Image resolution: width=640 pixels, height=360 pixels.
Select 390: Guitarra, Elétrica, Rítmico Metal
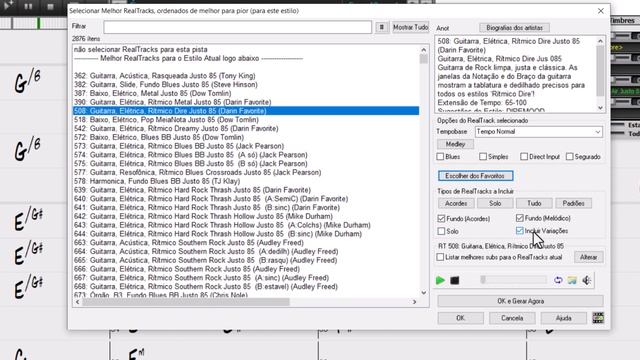click(x=172, y=102)
